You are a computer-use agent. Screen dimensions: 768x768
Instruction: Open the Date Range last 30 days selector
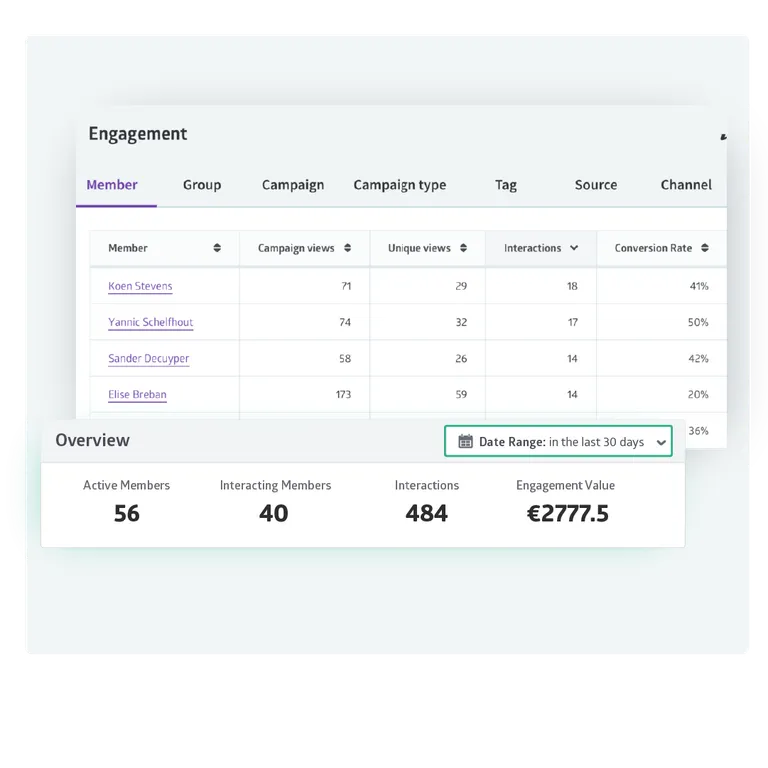[558, 442]
